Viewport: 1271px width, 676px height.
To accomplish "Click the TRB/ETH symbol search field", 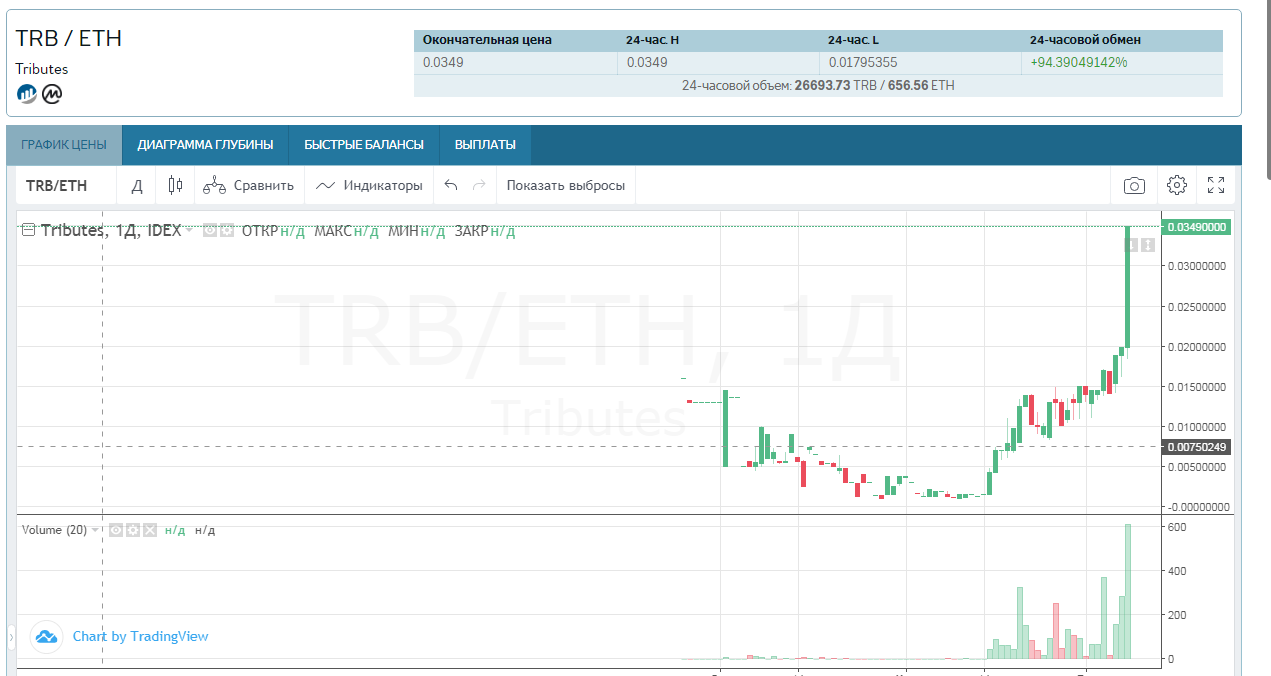I will point(66,185).
